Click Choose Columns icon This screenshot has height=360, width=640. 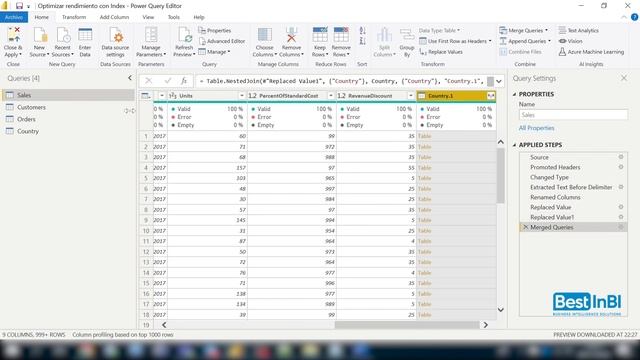tap(264, 35)
